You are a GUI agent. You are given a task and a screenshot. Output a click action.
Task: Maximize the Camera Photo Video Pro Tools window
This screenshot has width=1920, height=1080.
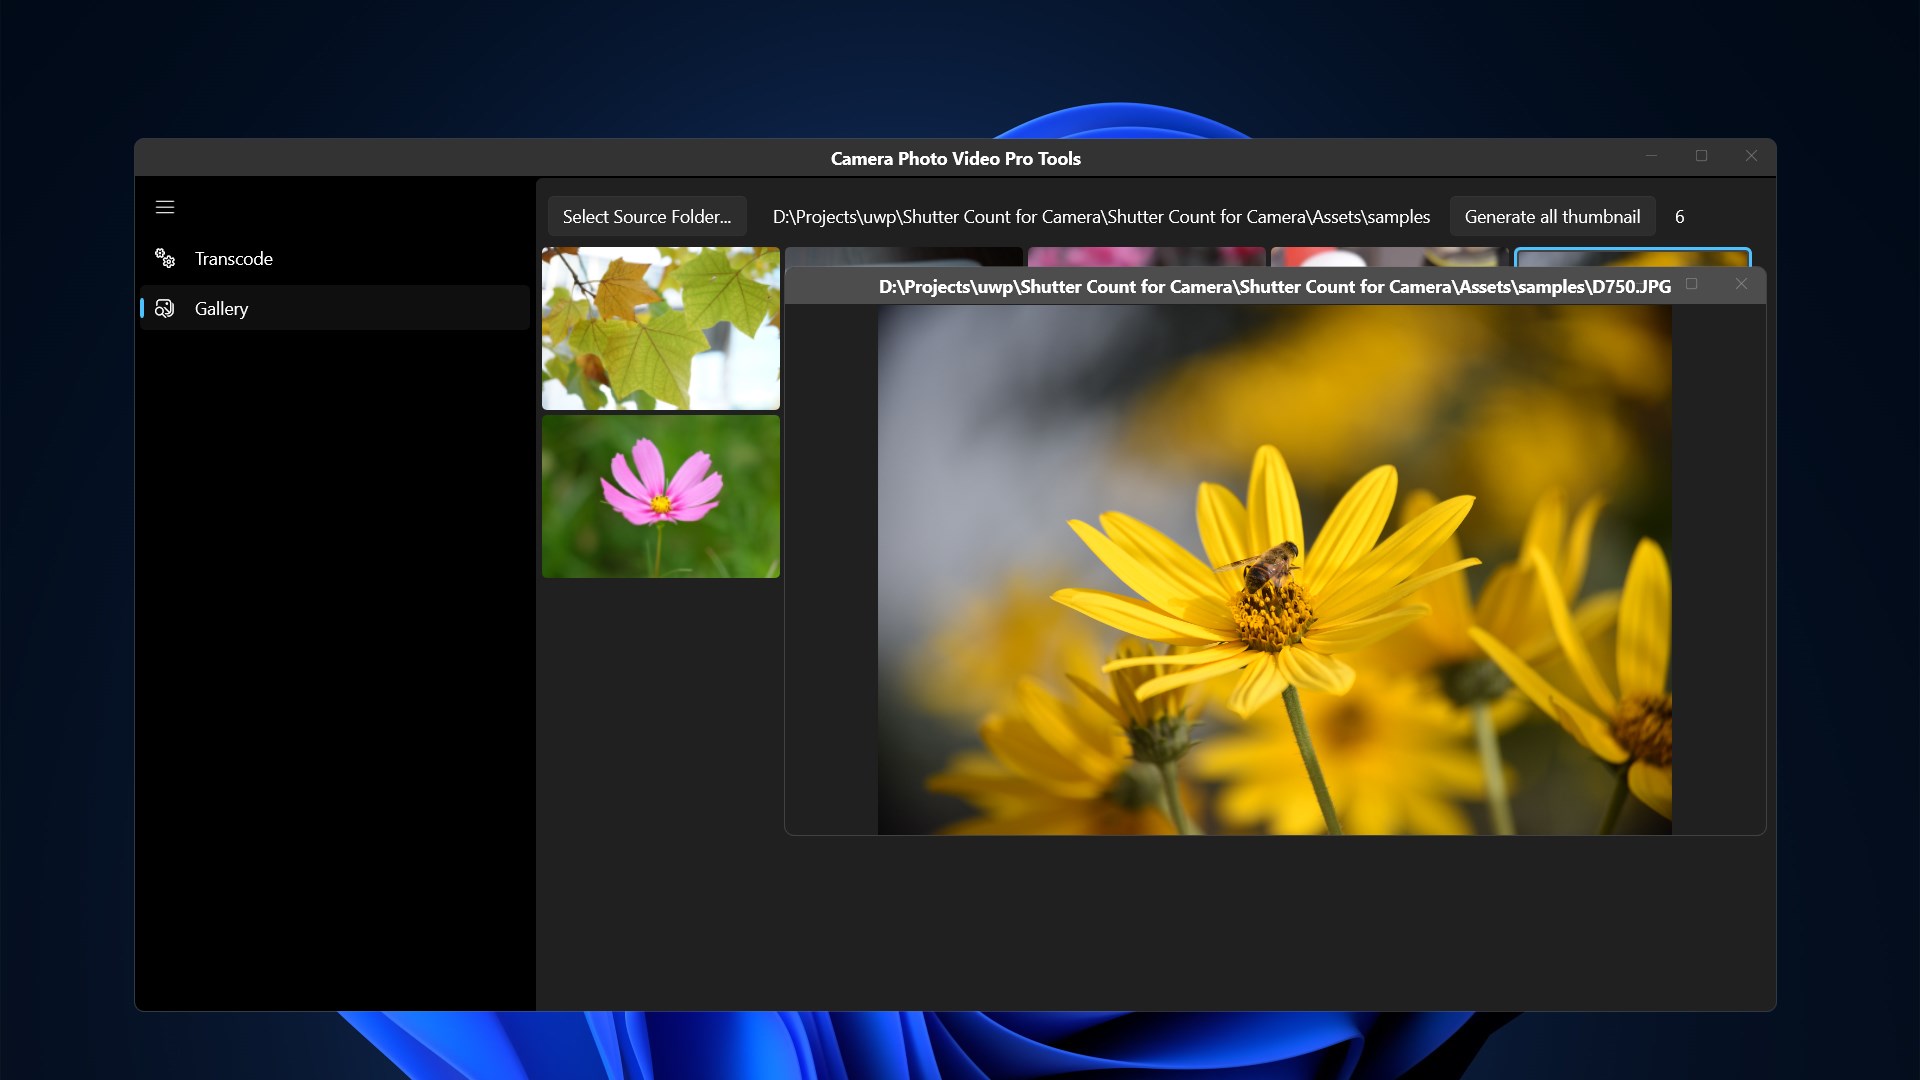coord(1701,156)
